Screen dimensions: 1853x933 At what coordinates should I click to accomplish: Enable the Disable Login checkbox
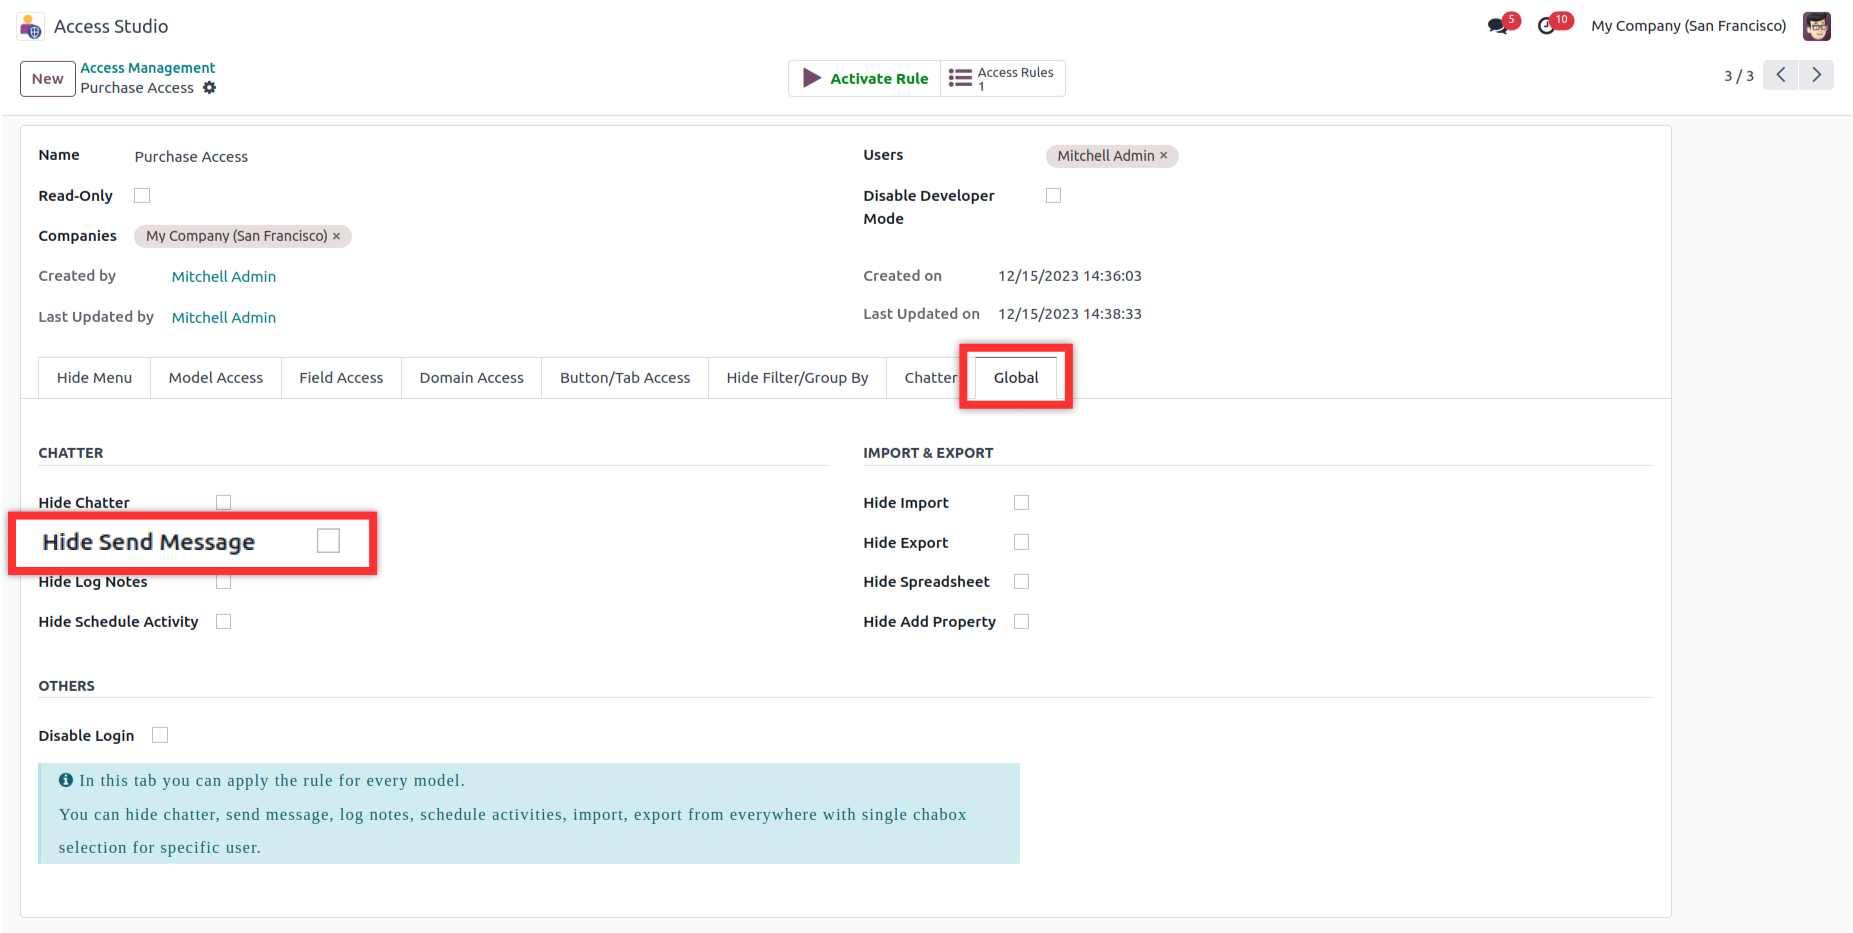coord(160,735)
